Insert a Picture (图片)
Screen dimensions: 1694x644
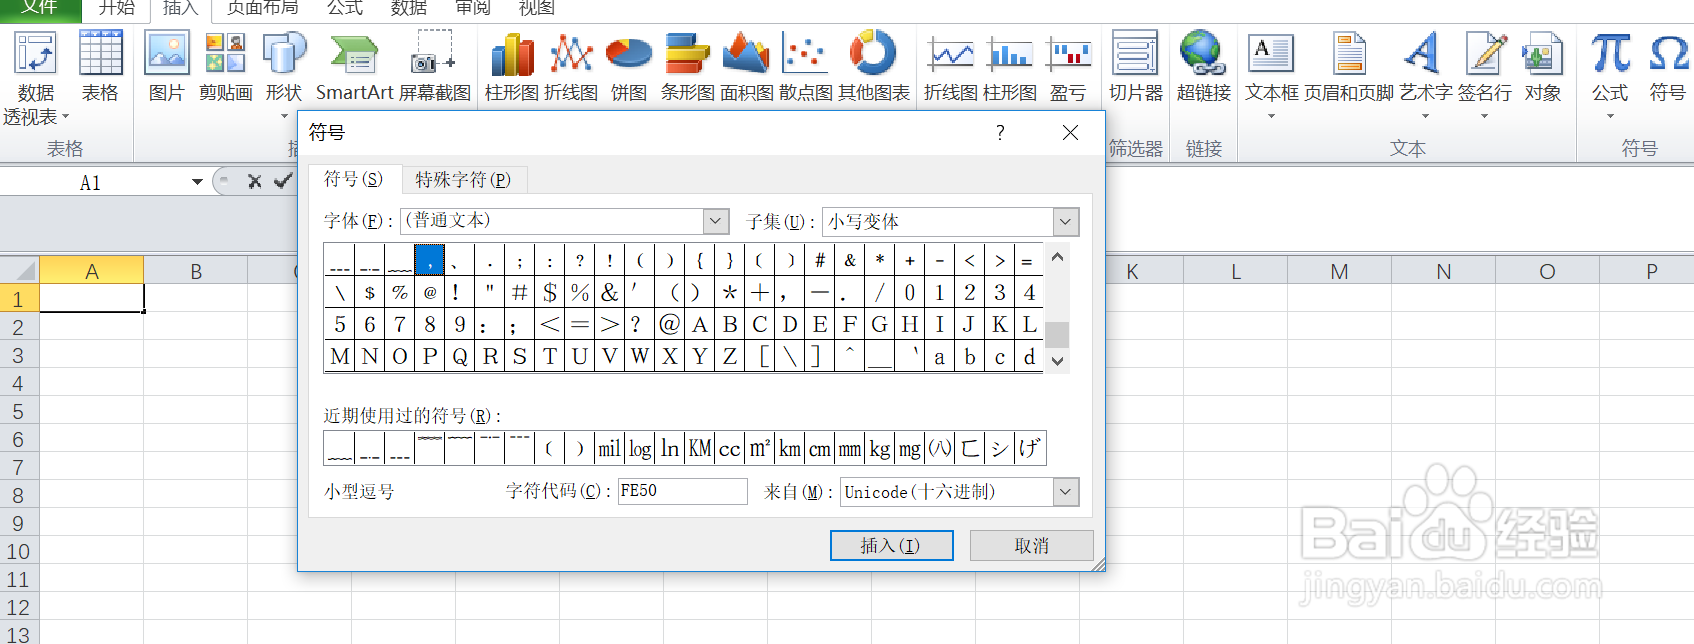[167, 67]
